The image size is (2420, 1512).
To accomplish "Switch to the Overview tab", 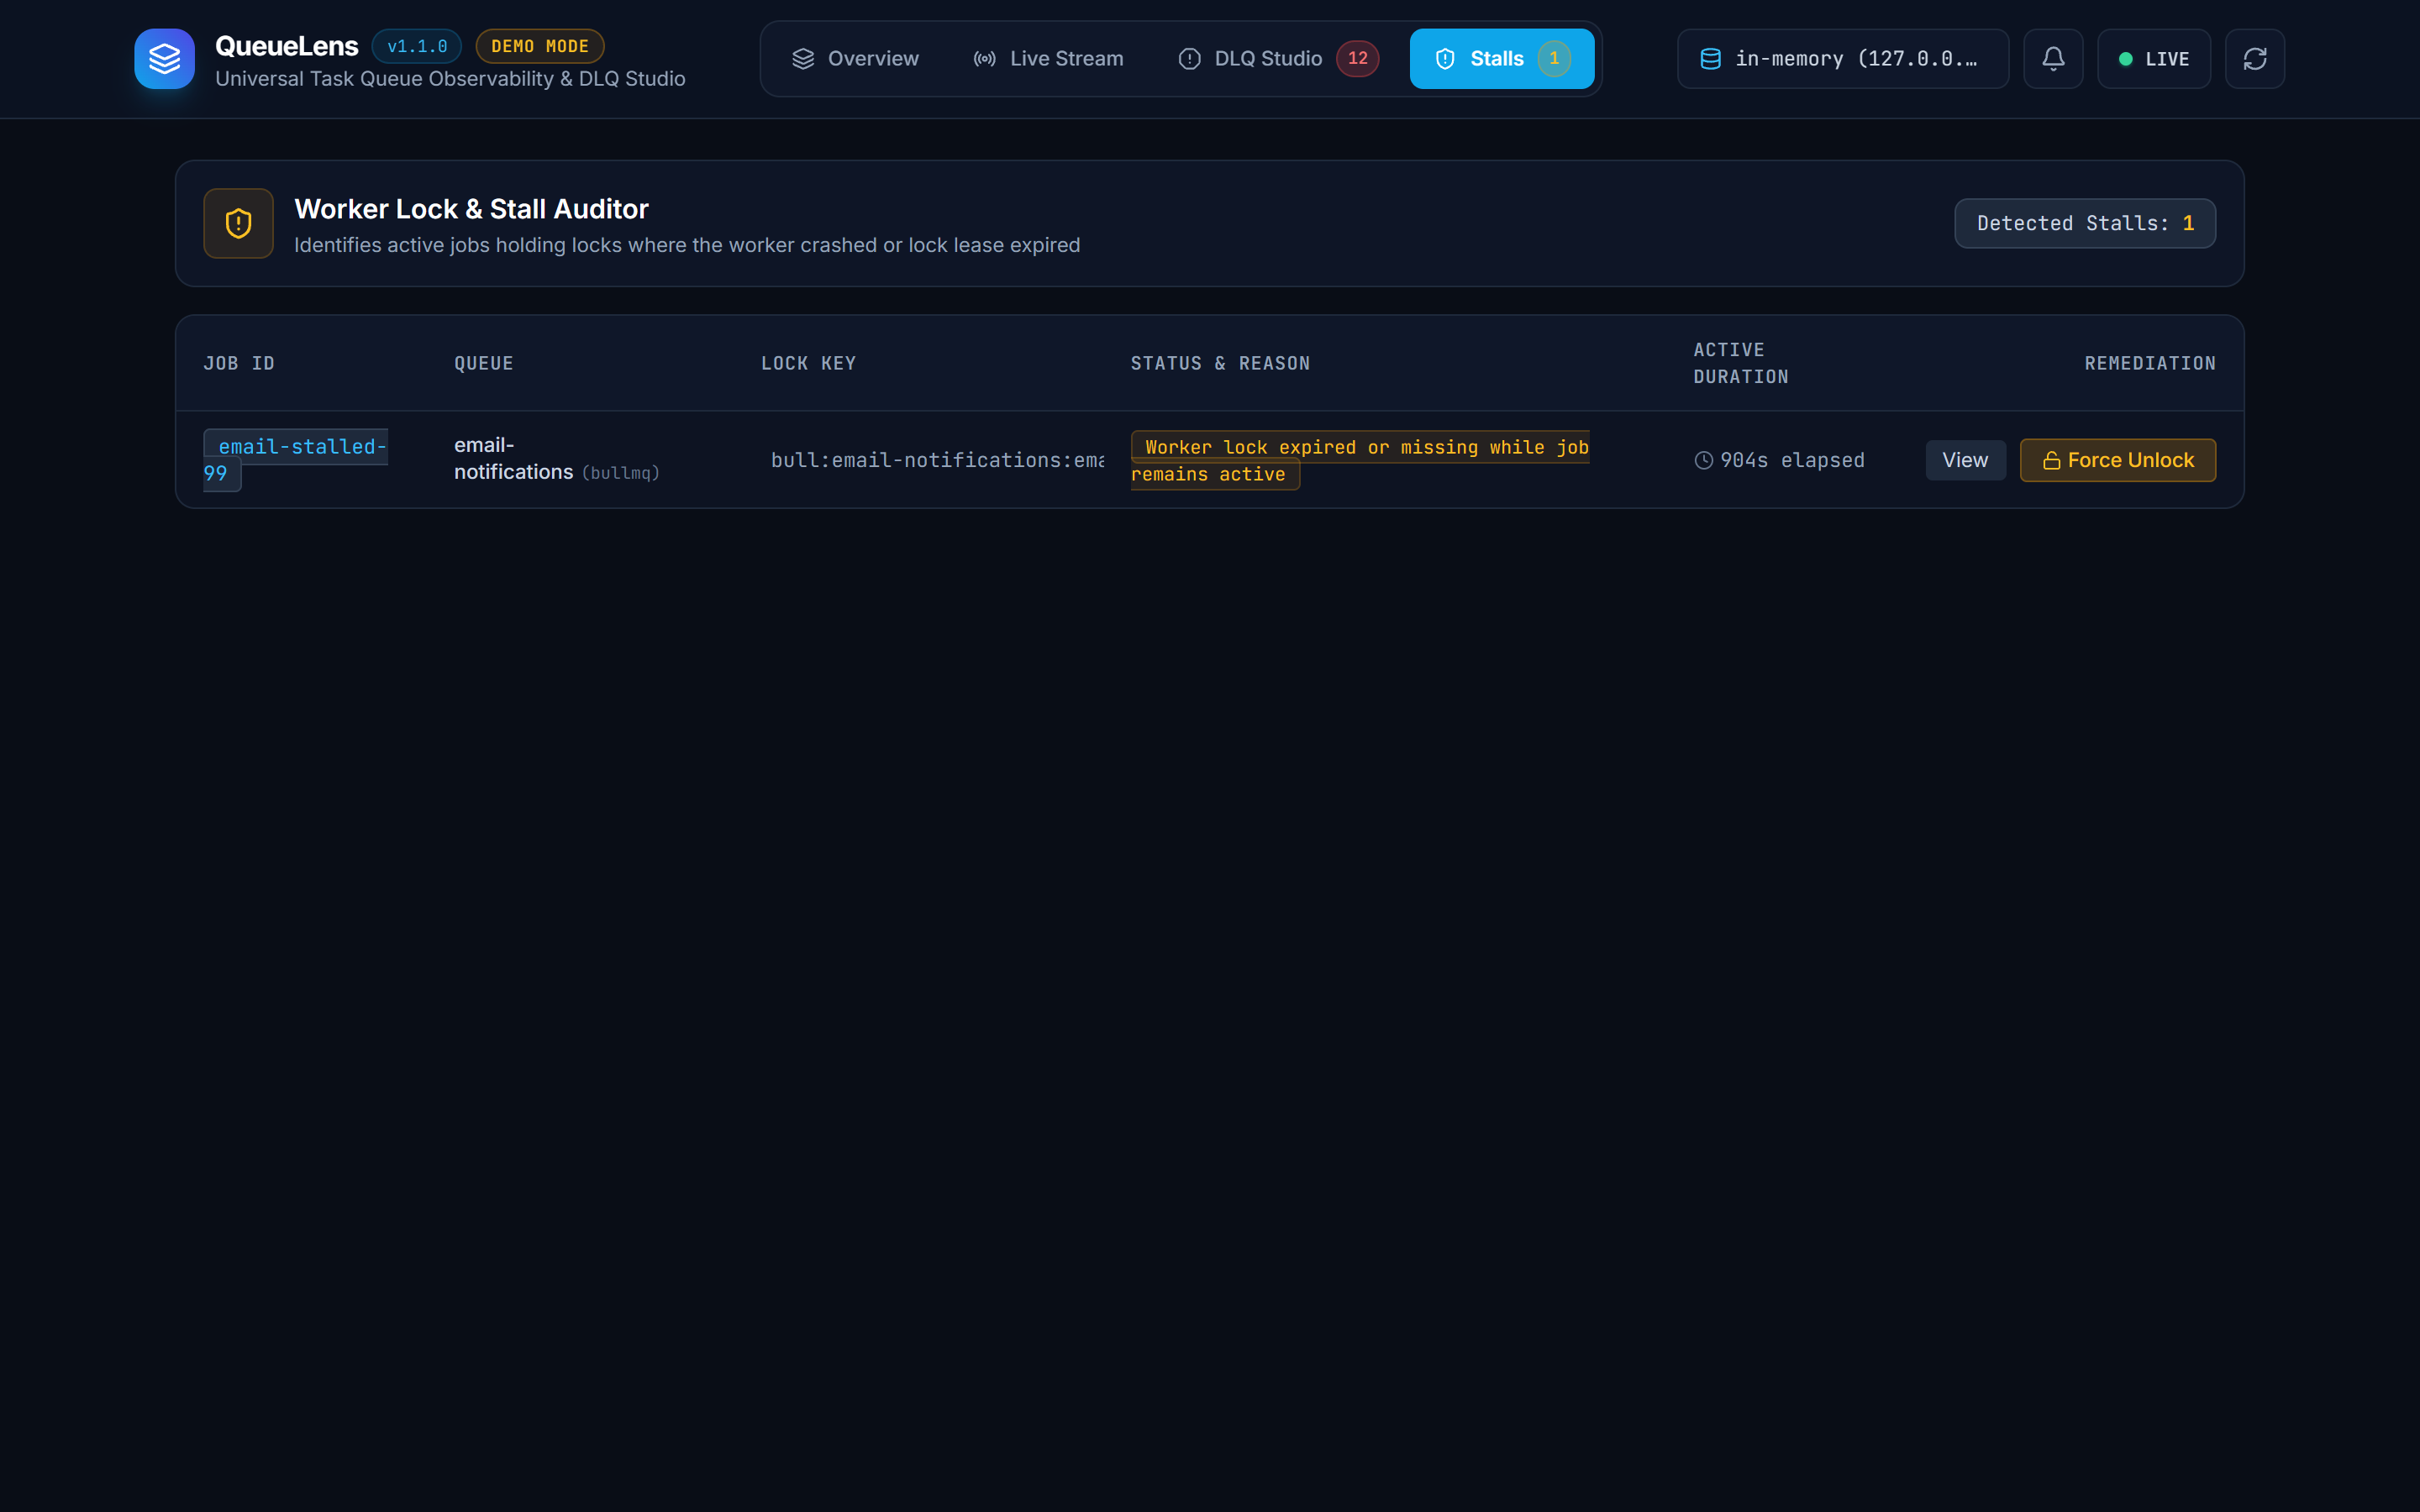I will click(855, 59).
